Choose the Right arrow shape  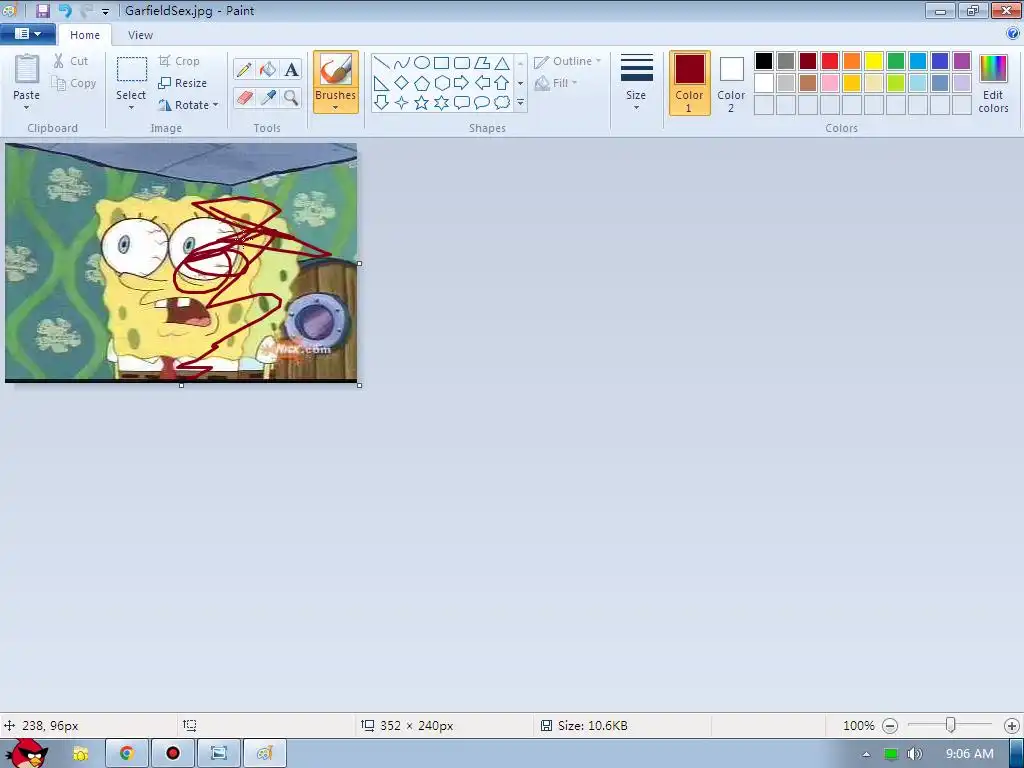coord(462,83)
